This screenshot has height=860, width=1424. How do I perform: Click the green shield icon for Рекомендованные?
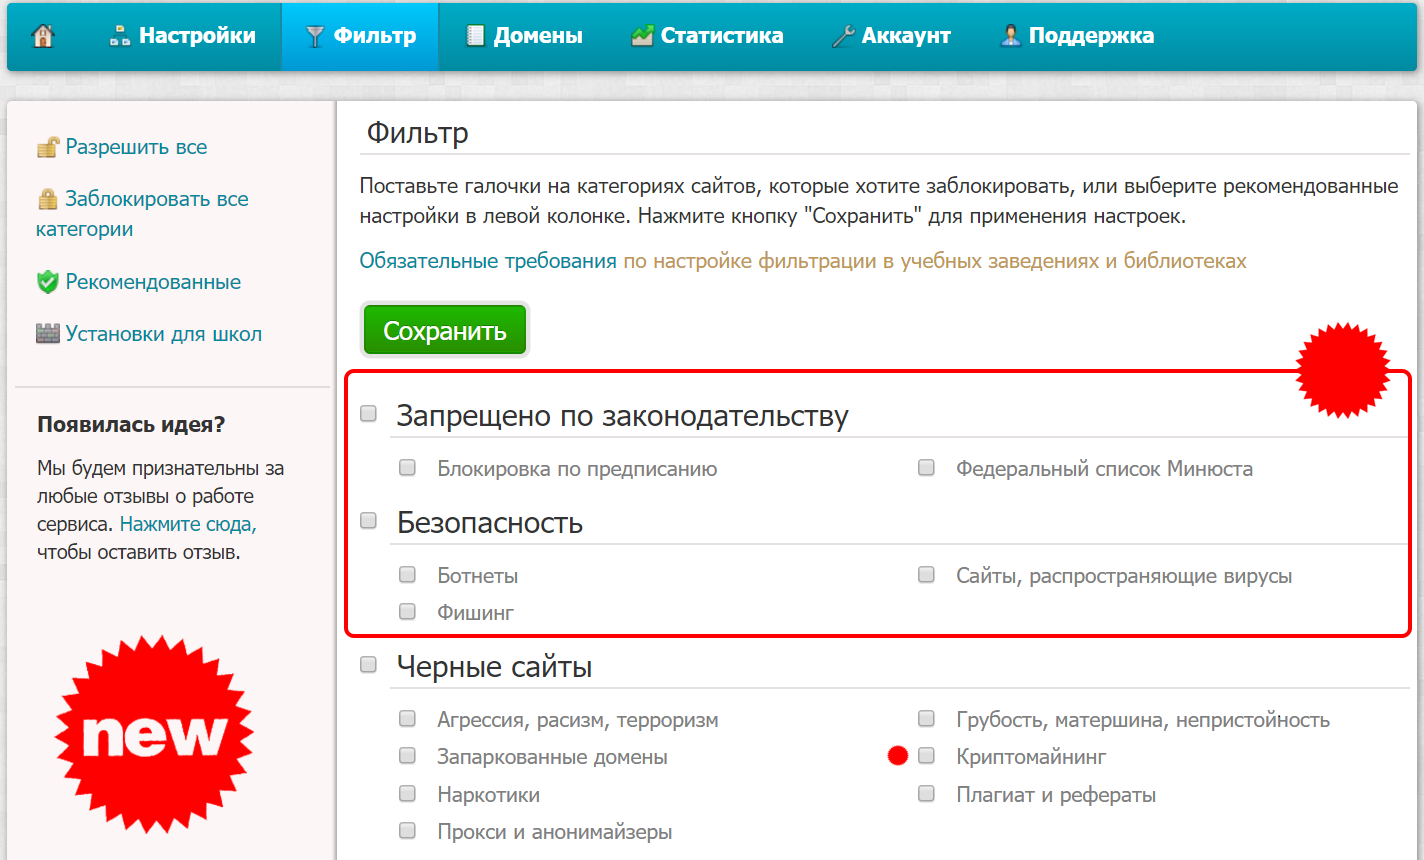tap(47, 283)
